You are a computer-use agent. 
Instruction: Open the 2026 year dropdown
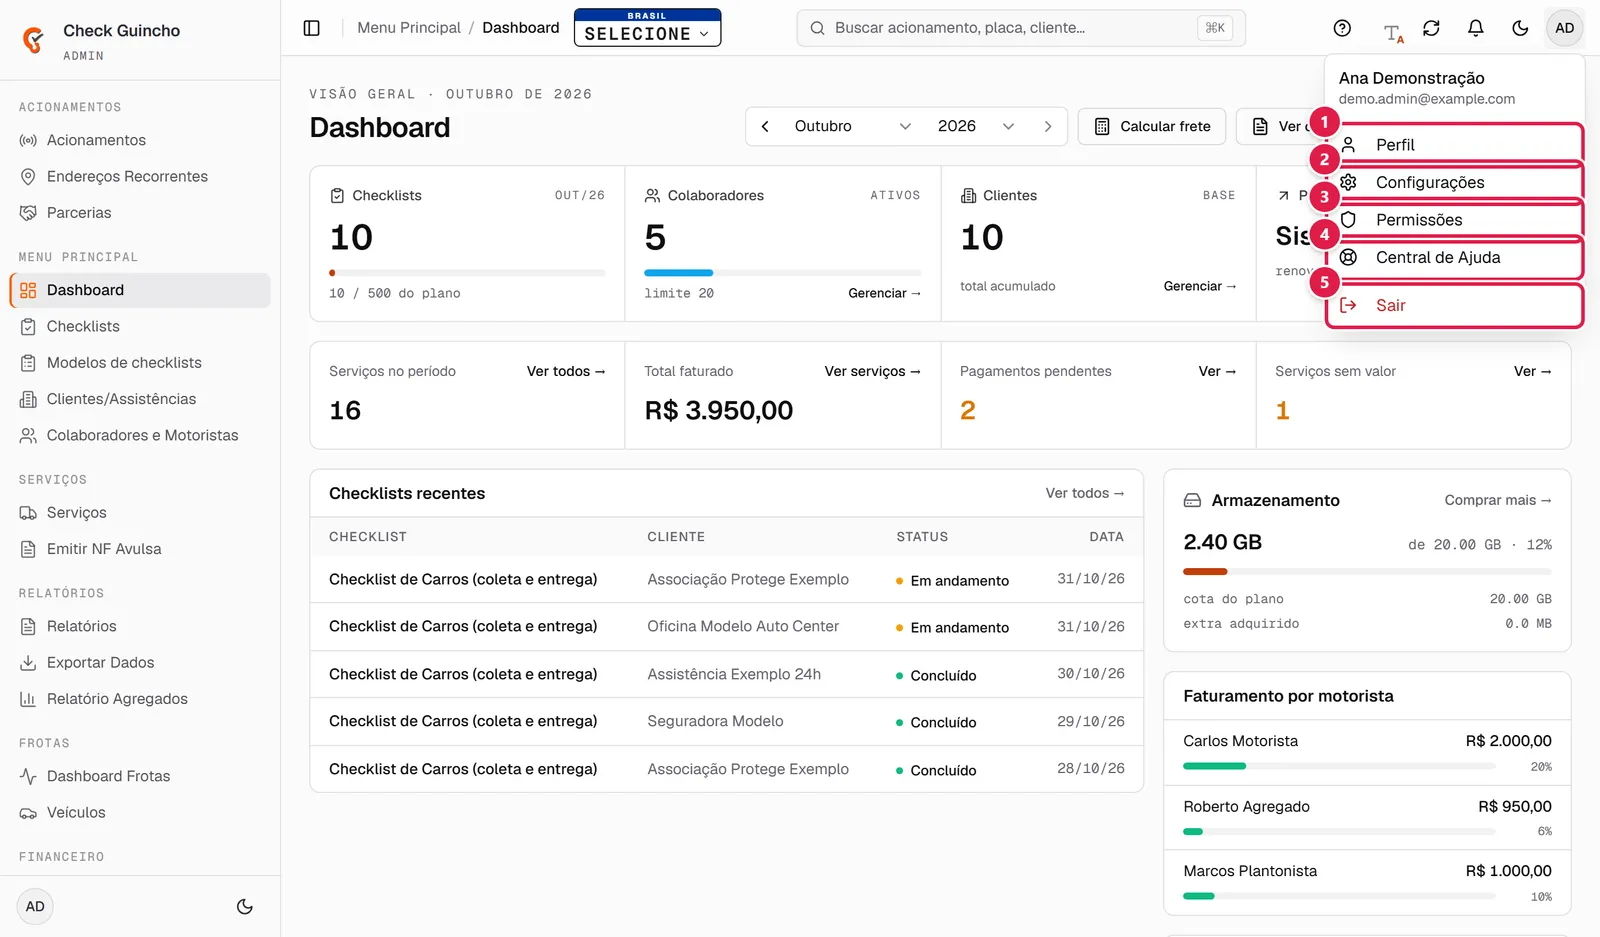pyautogui.click(x=976, y=126)
